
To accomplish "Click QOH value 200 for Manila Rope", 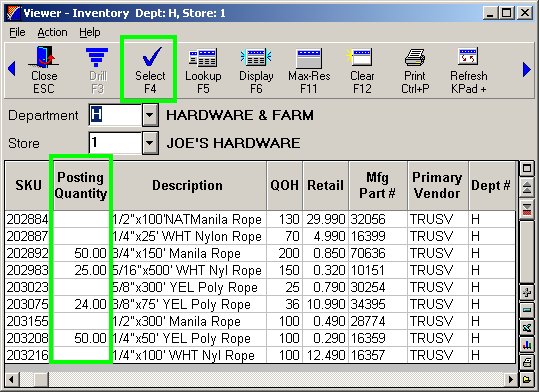I will click(289, 253).
